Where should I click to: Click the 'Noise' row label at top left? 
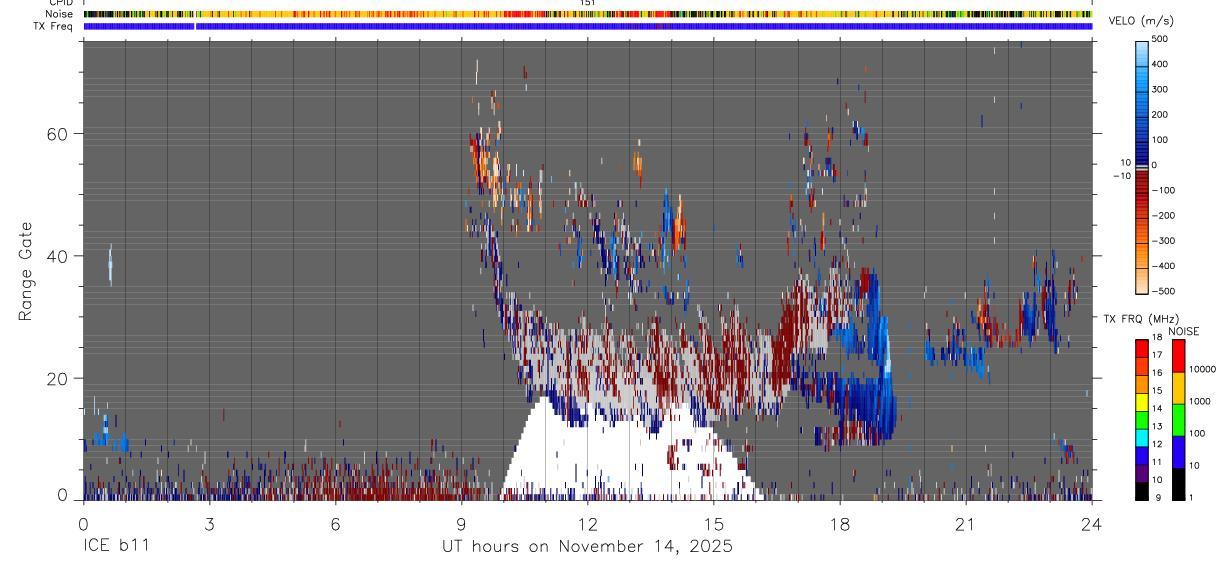tap(61, 15)
